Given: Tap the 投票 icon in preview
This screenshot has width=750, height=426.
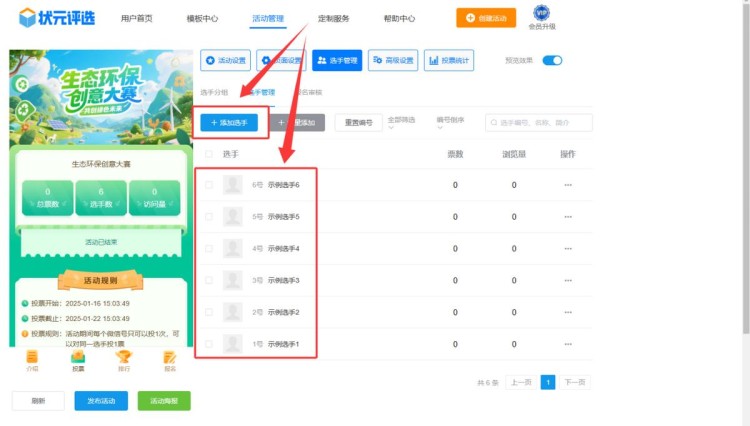Looking at the screenshot, I should (x=78, y=359).
